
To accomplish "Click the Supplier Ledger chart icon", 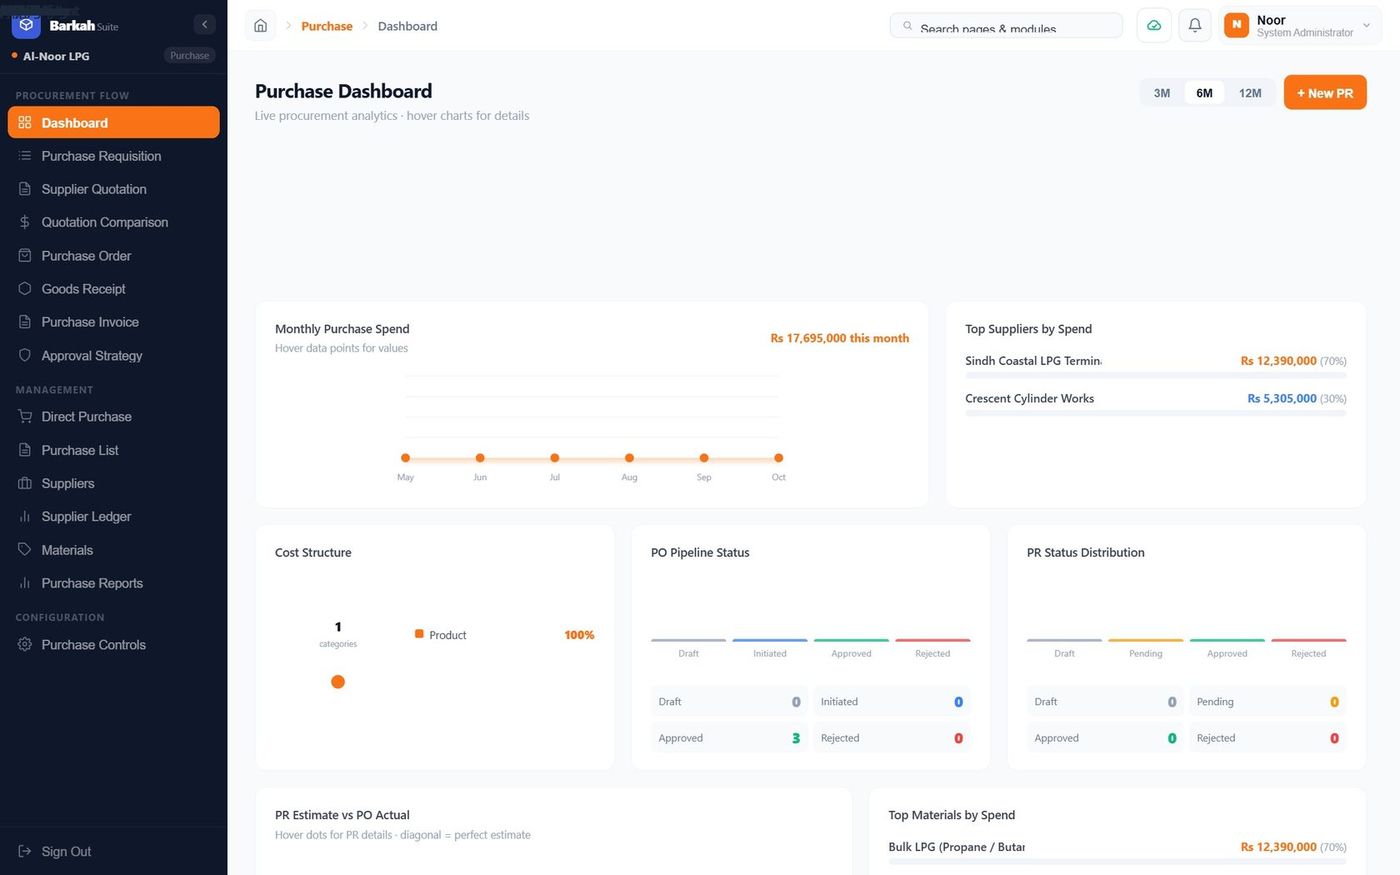I will pos(25,517).
